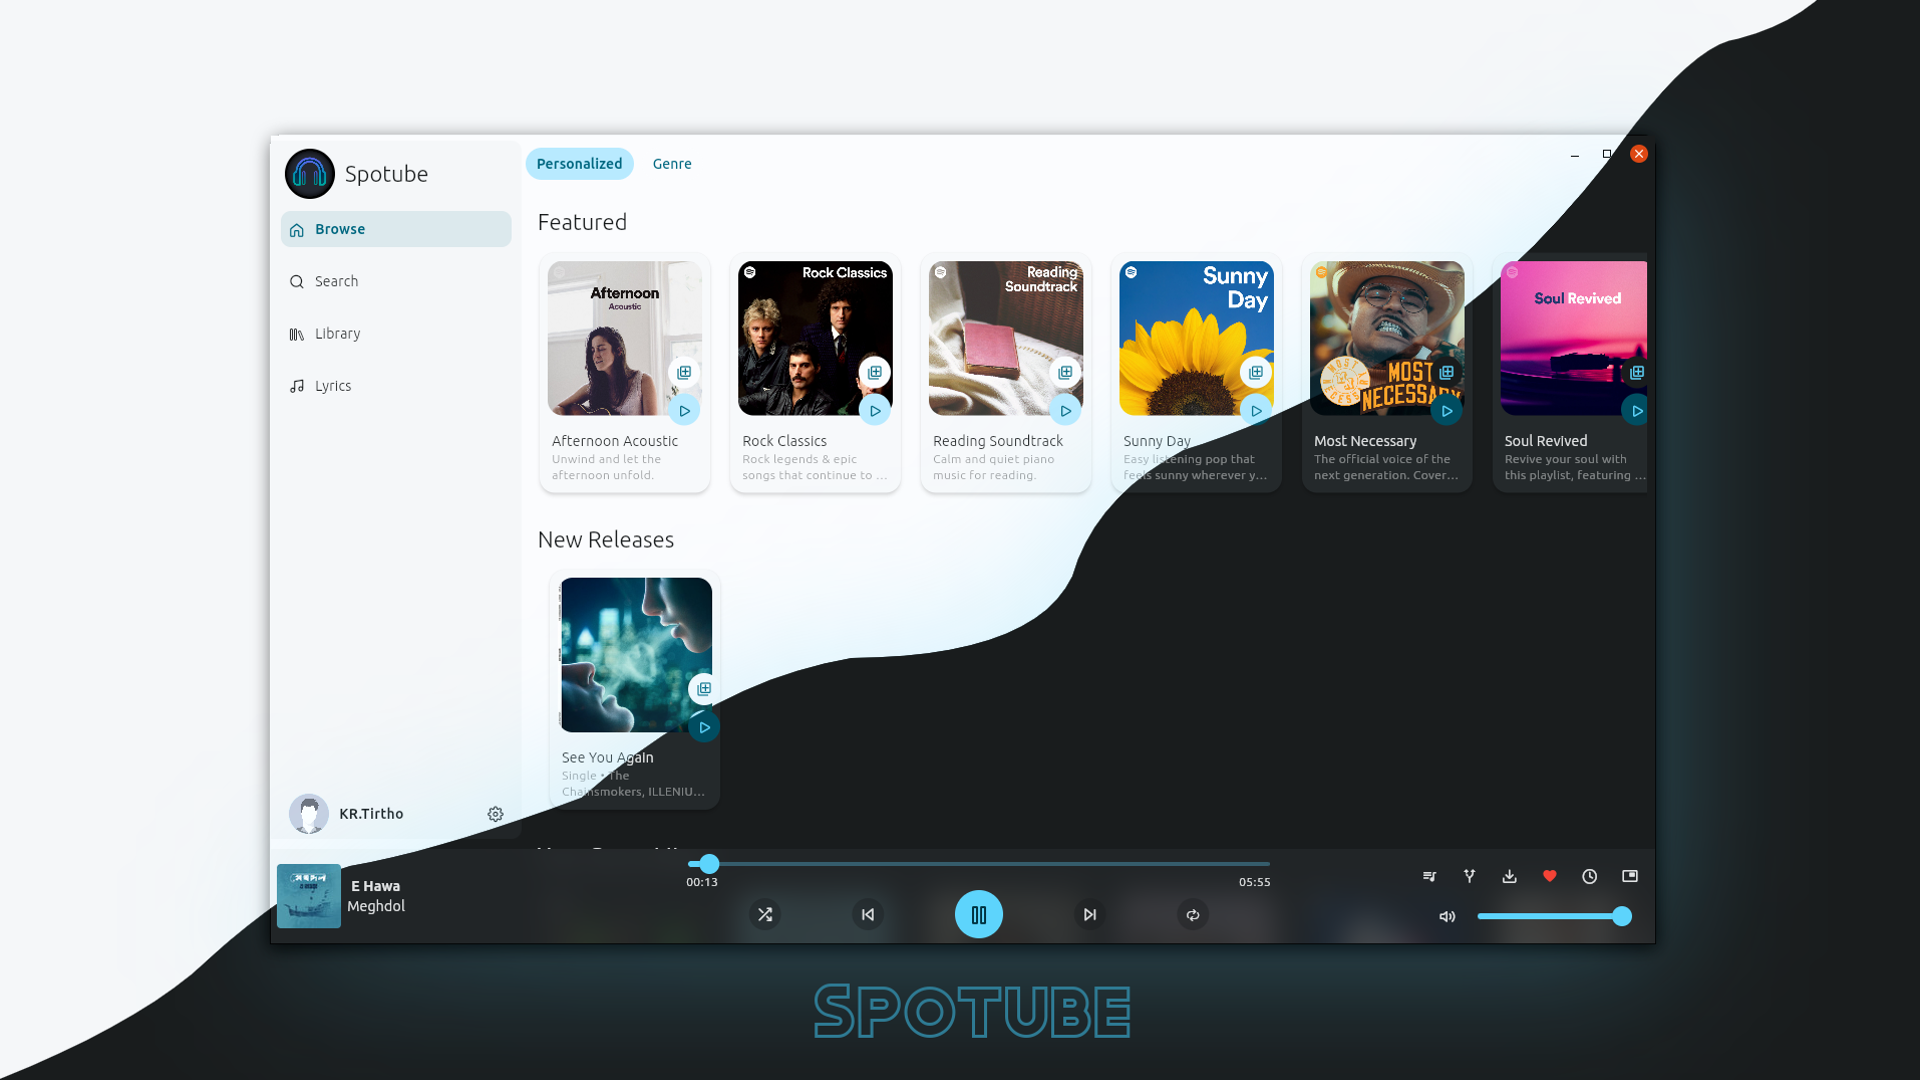
Task: Click the download track icon
Action: (1510, 876)
